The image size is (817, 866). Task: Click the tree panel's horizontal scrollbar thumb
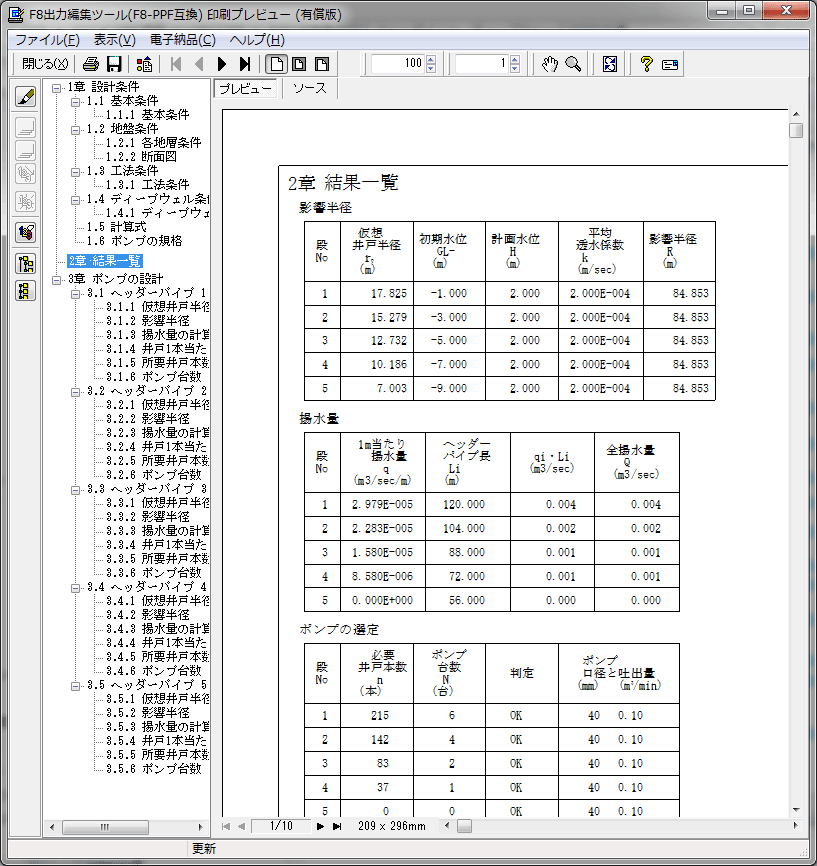pos(105,827)
